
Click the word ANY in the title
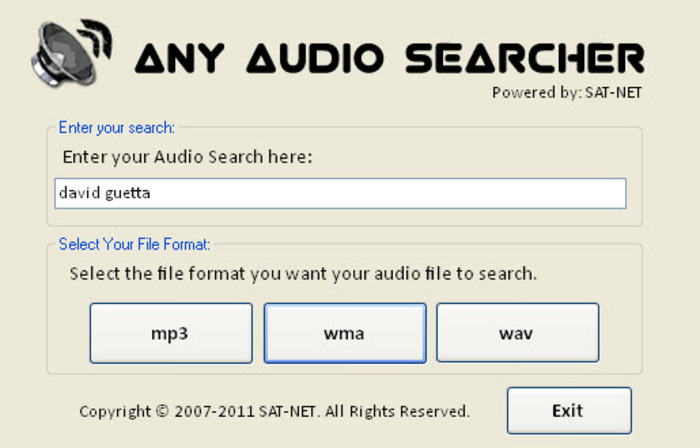[179, 58]
